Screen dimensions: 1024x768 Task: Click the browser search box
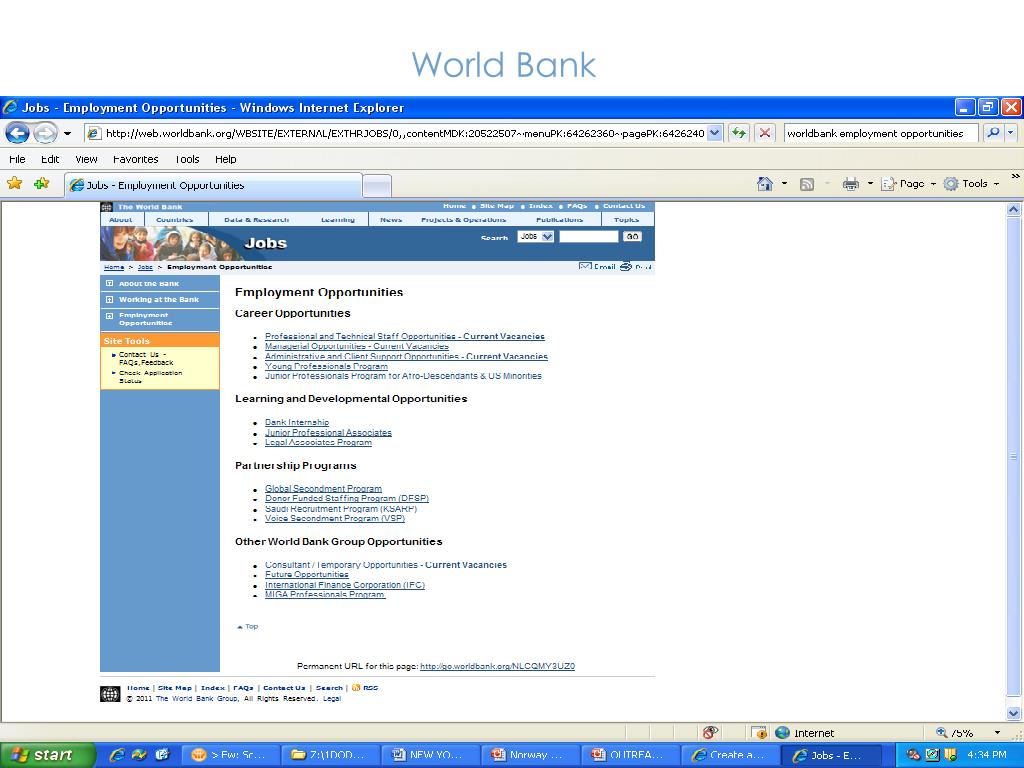[881, 133]
